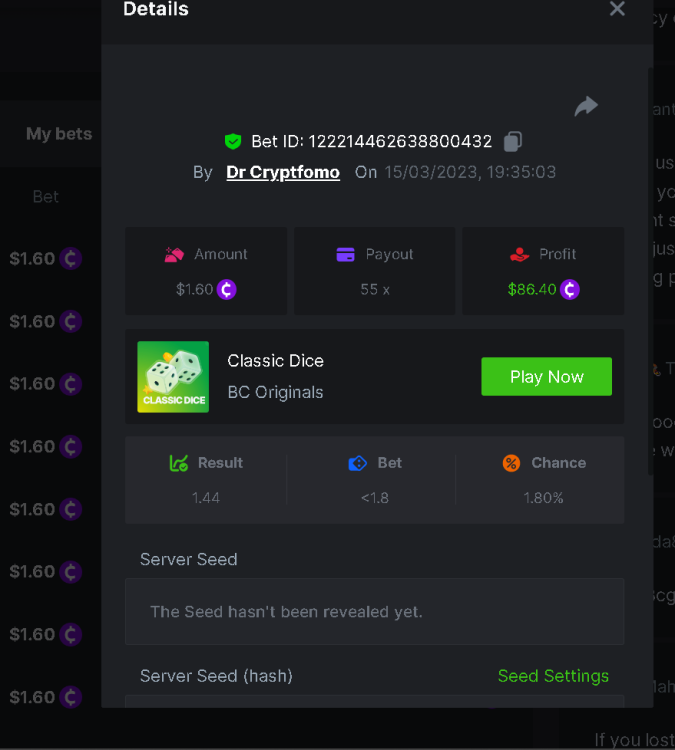Click the Profit hand icon
The width and height of the screenshot is (675, 750).
(x=519, y=254)
